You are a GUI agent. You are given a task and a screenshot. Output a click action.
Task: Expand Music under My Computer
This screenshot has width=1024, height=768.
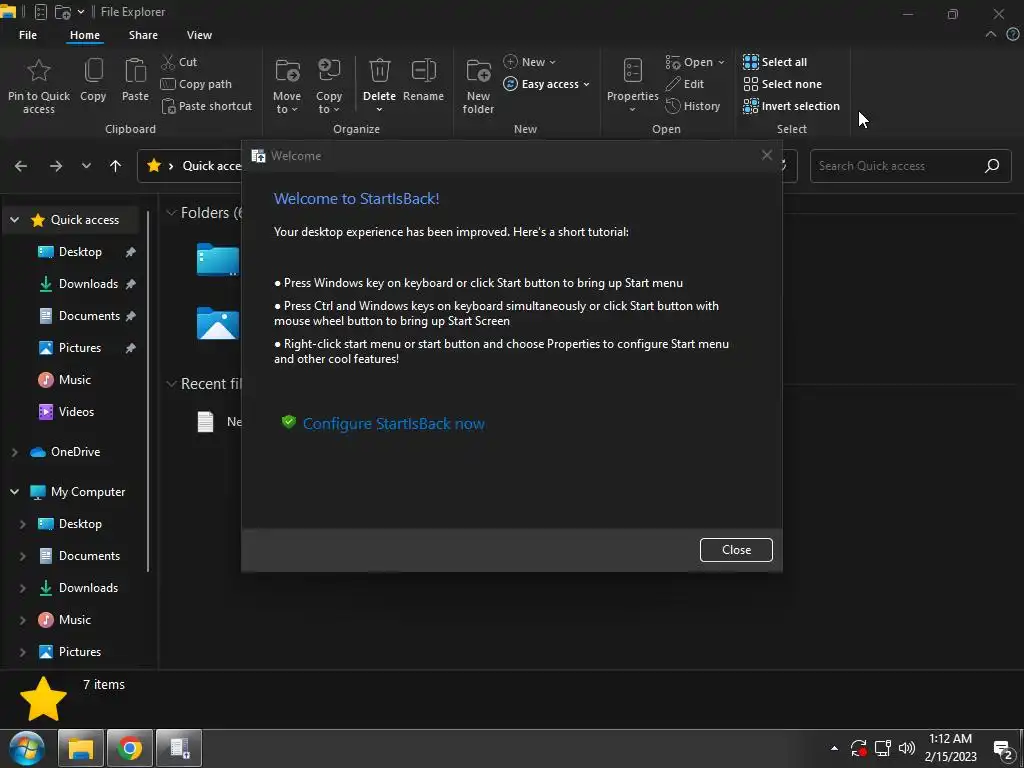tap(22, 620)
